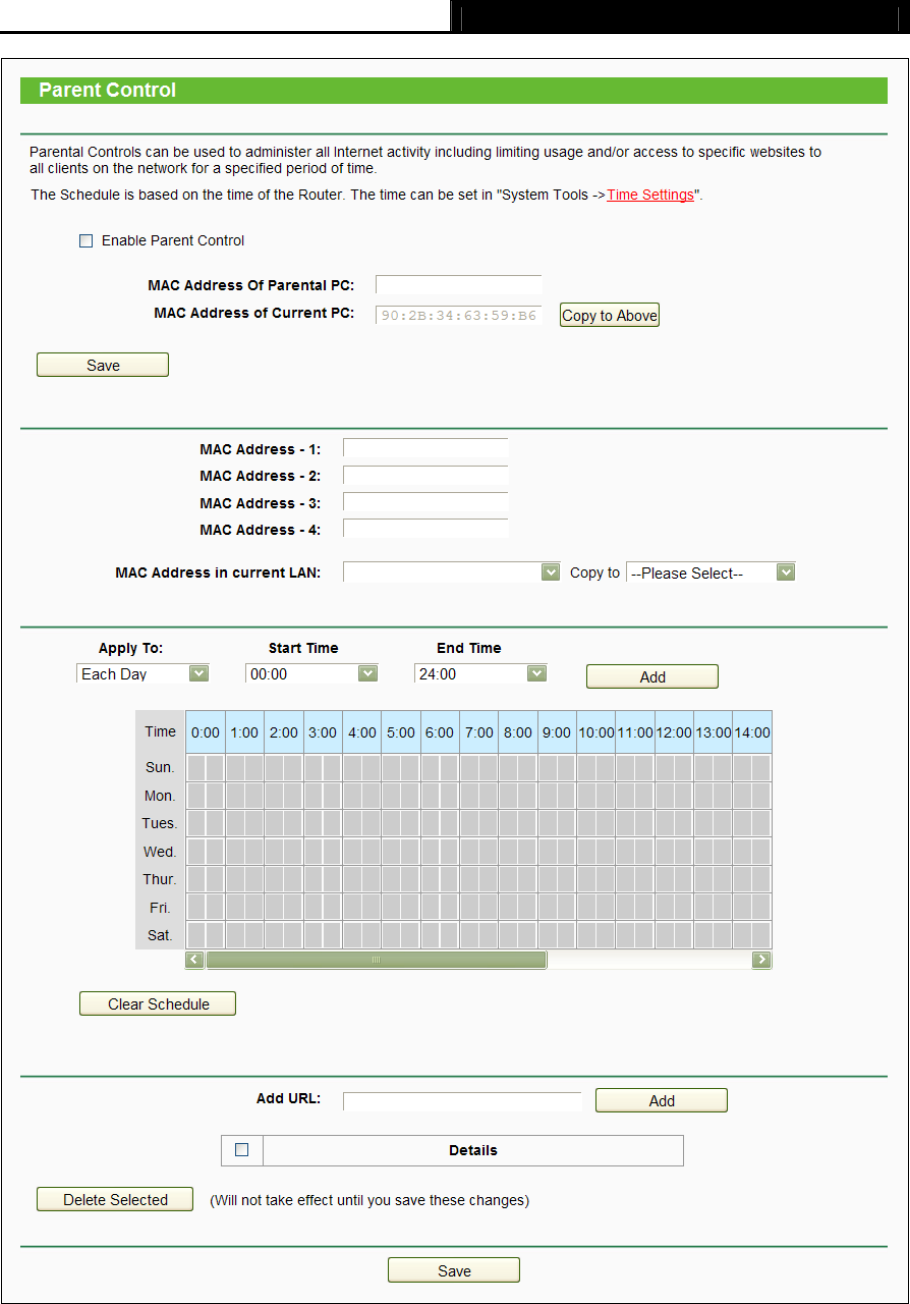Focus the MAC Address Of Parental PC field
This screenshot has height=1304, width=910.
point(459,287)
